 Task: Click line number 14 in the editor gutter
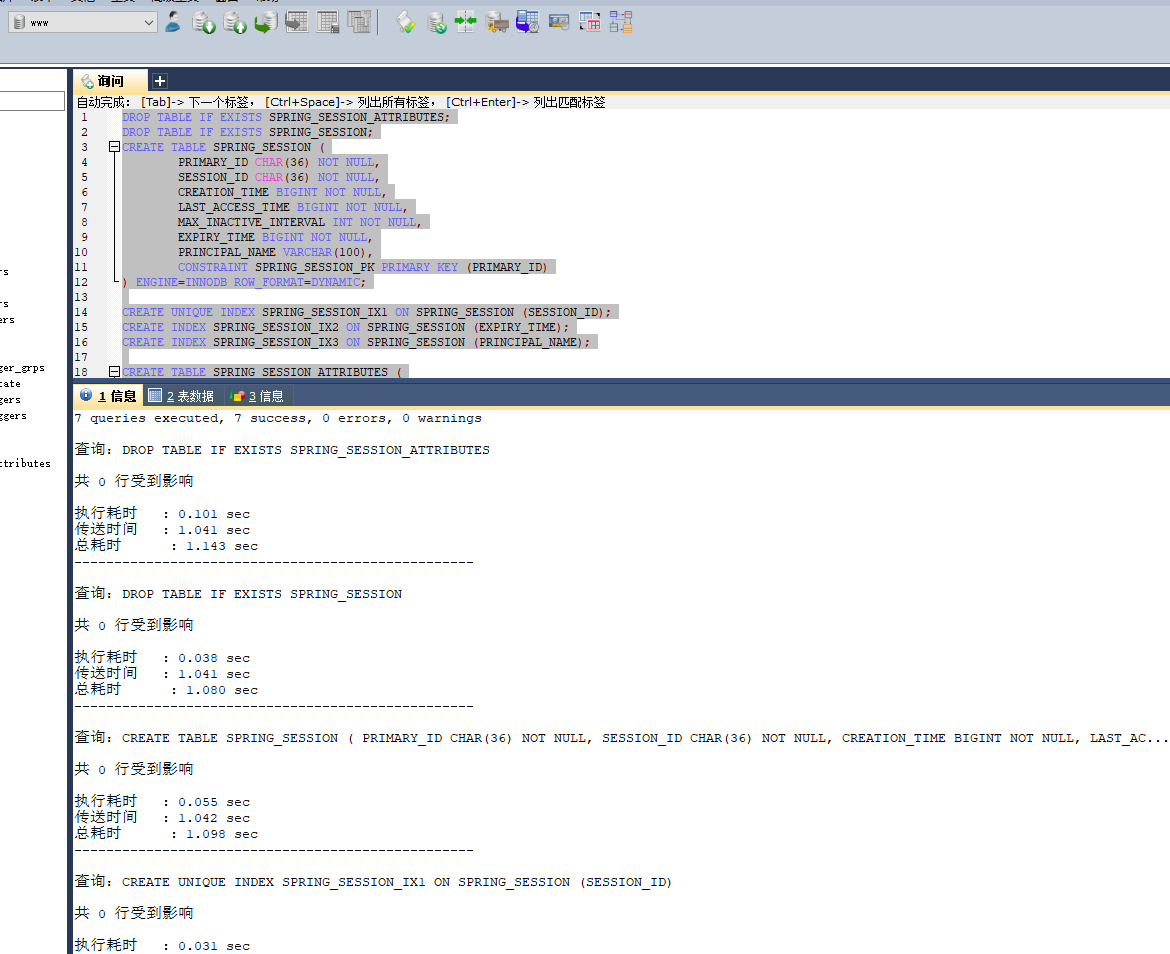82,312
